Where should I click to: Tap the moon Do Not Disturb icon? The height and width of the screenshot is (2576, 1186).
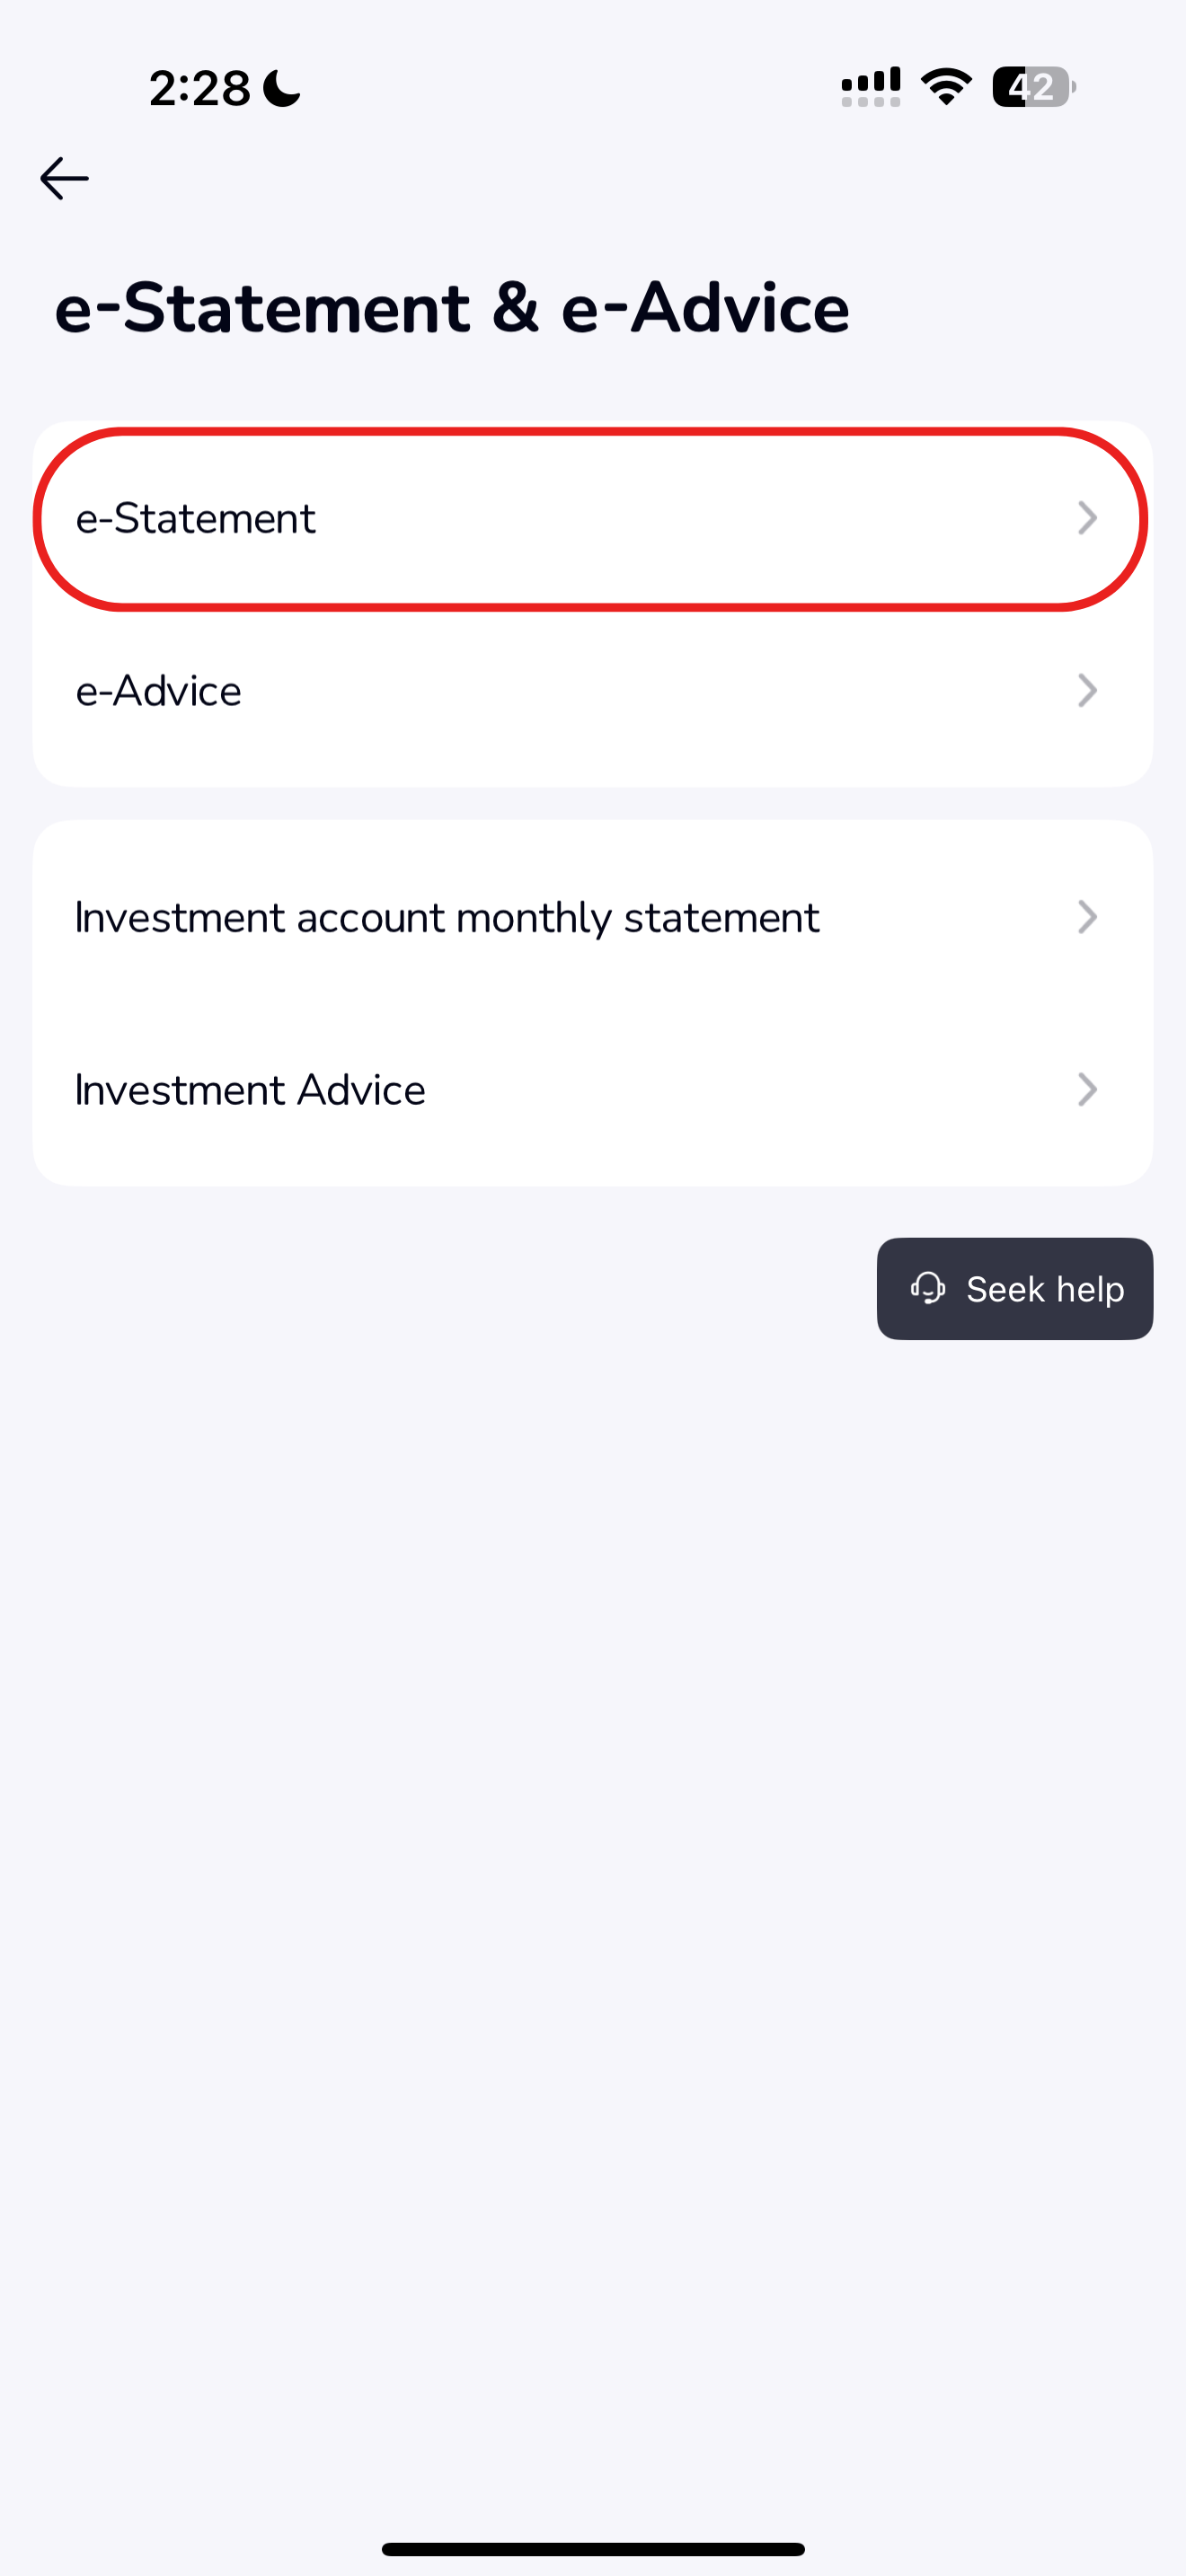[282, 88]
